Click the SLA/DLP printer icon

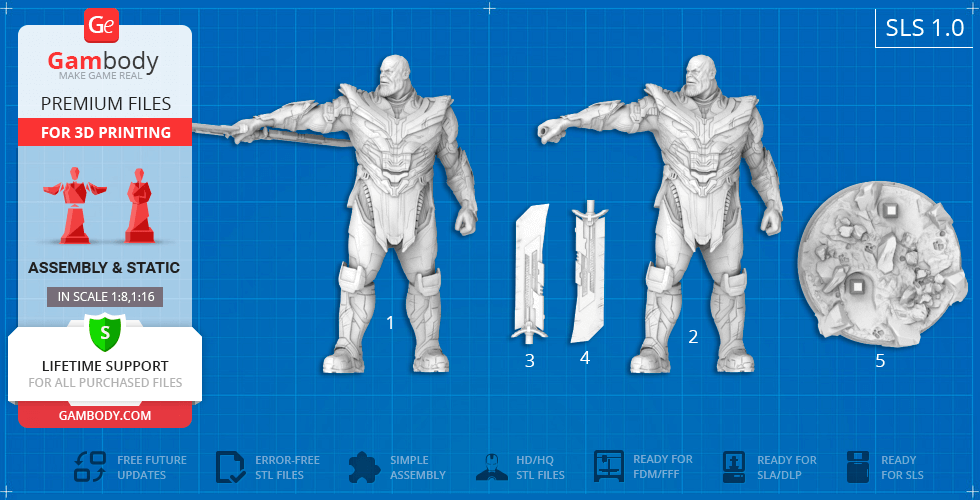(736, 467)
